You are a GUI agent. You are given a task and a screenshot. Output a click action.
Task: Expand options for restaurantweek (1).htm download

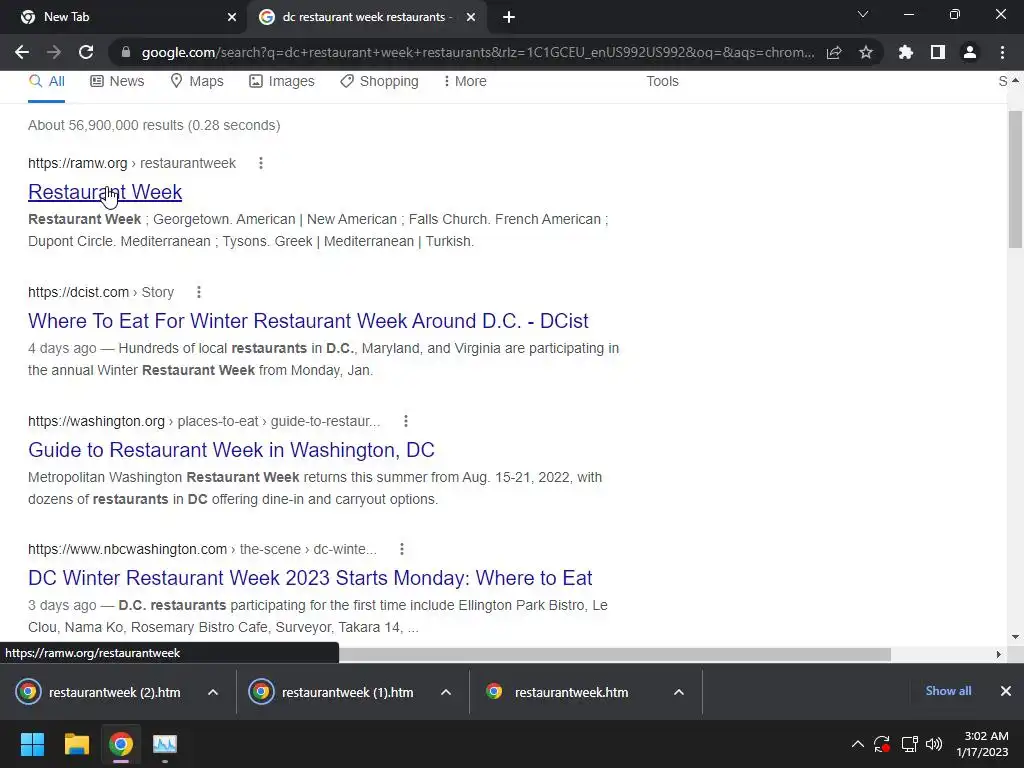[x=446, y=692]
